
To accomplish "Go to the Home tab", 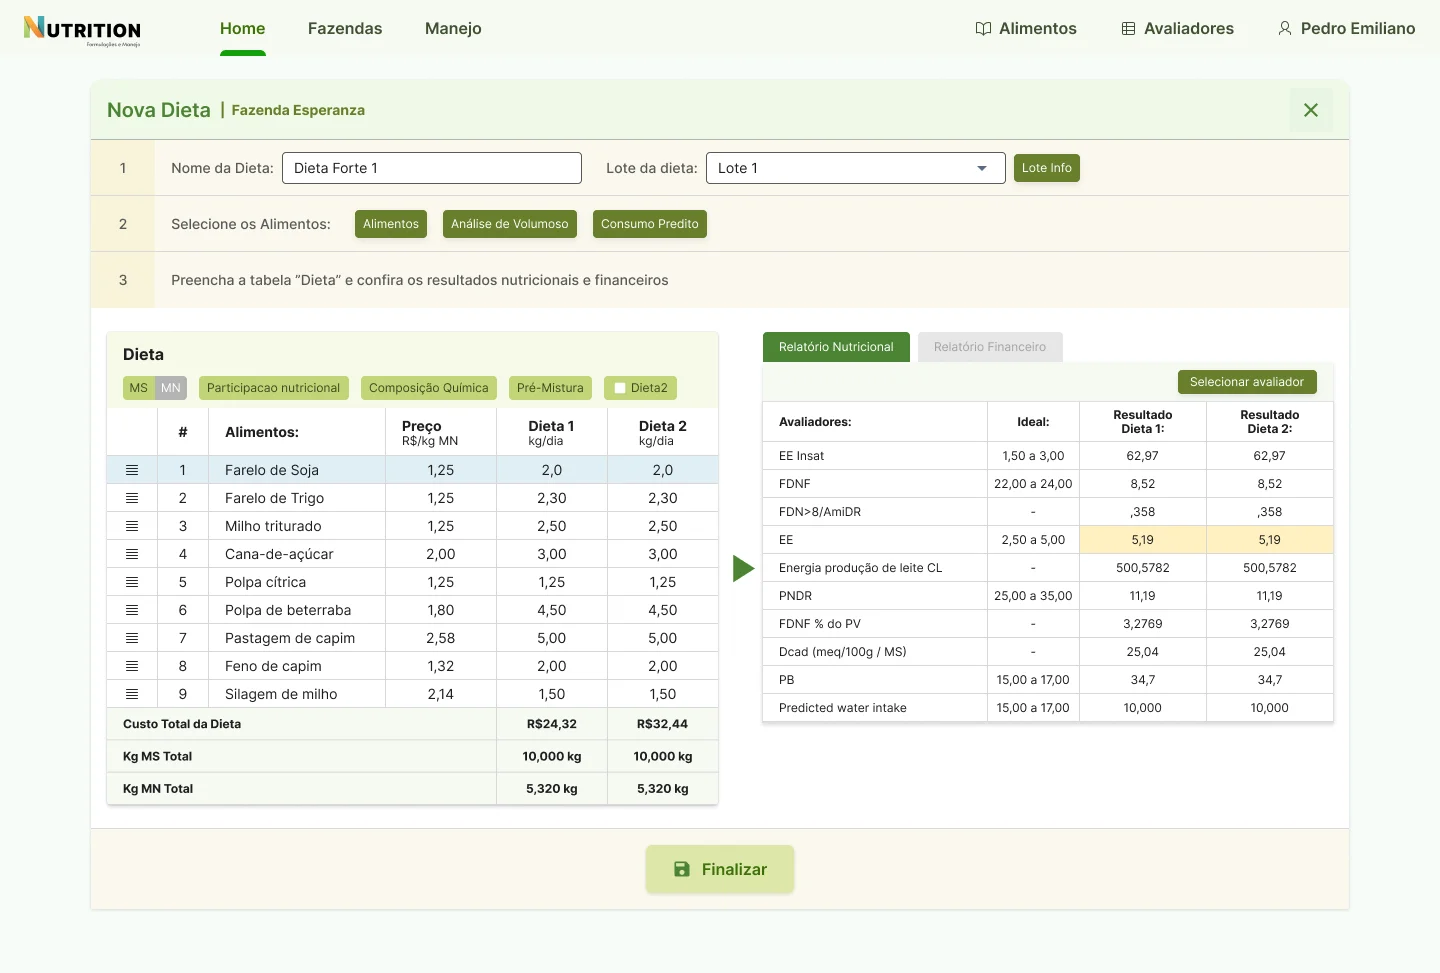I will click(x=243, y=29).
